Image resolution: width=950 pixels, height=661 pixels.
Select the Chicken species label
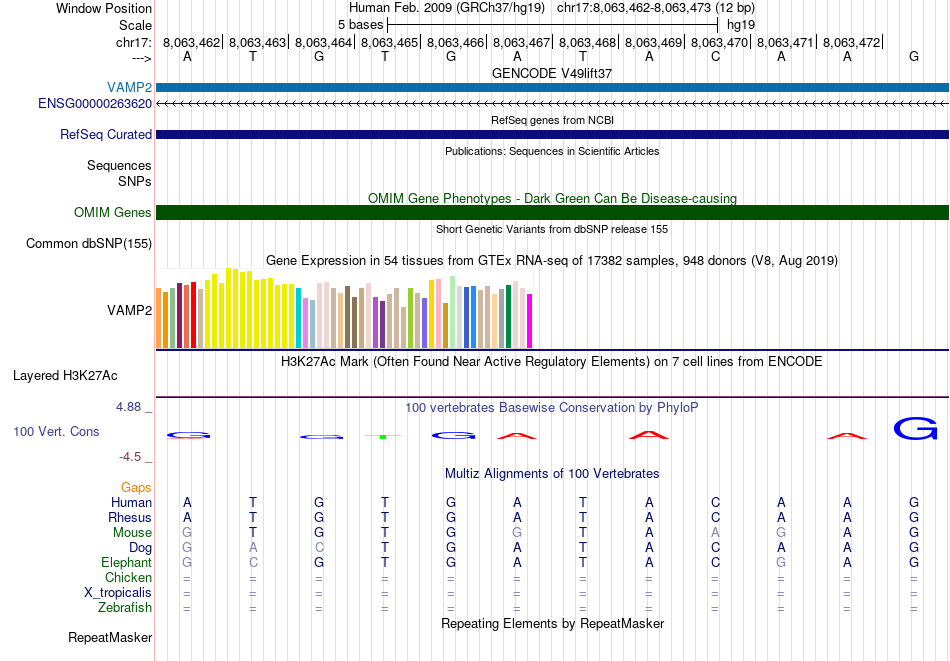point(128,577)
